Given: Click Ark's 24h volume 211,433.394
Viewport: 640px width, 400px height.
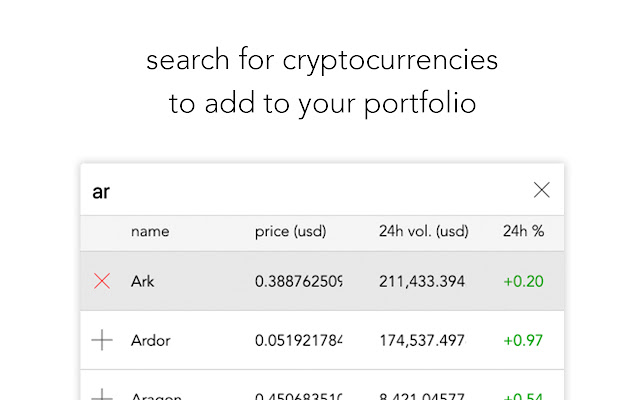Looking at the screenshot, I should (x=421, y=281).
